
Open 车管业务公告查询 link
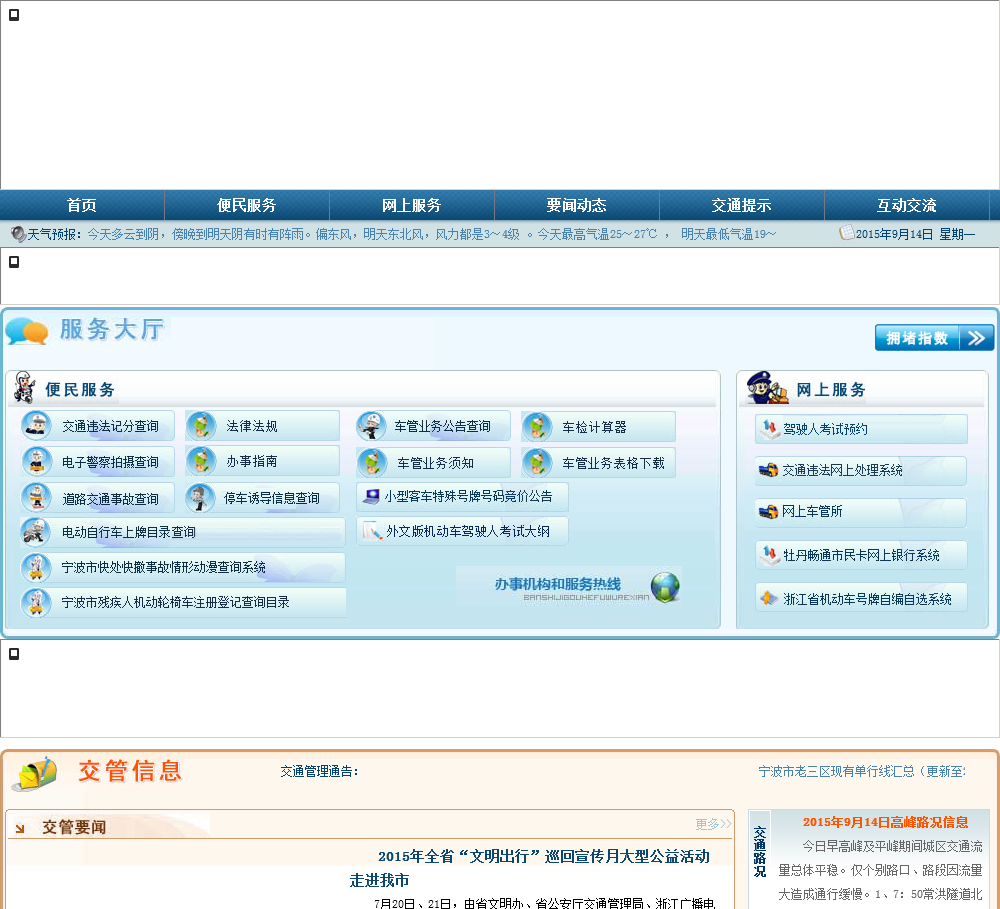[442, 426]
